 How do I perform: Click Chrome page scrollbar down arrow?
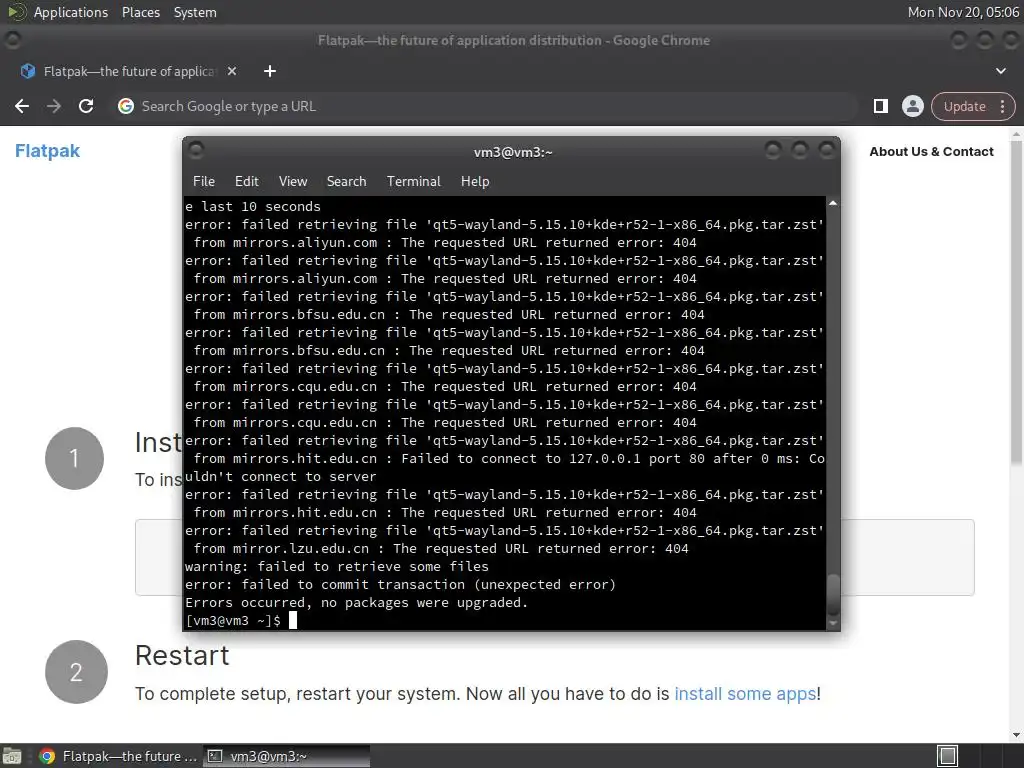tap(1016, 735)
